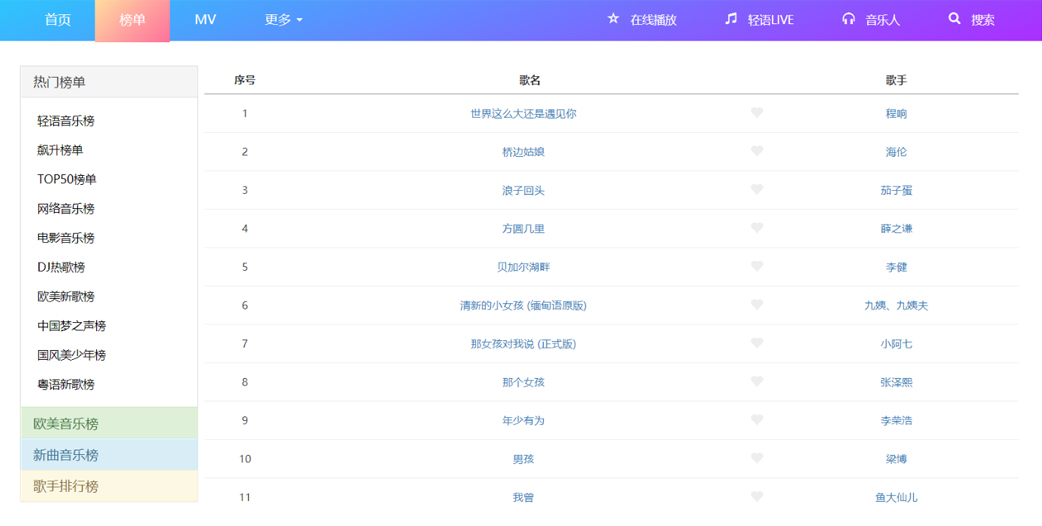Open song 男孩
The height and width of the screenshot is (526, 1042).
tap(523, 459)
